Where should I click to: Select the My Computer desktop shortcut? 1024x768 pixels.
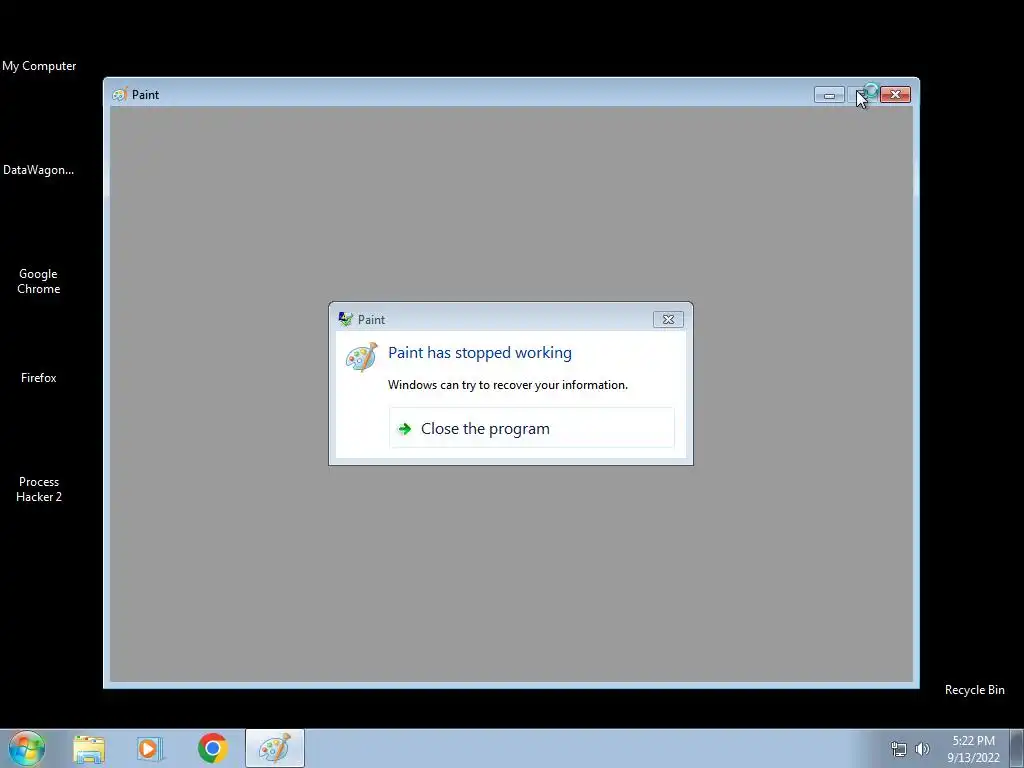pos(39,66)
